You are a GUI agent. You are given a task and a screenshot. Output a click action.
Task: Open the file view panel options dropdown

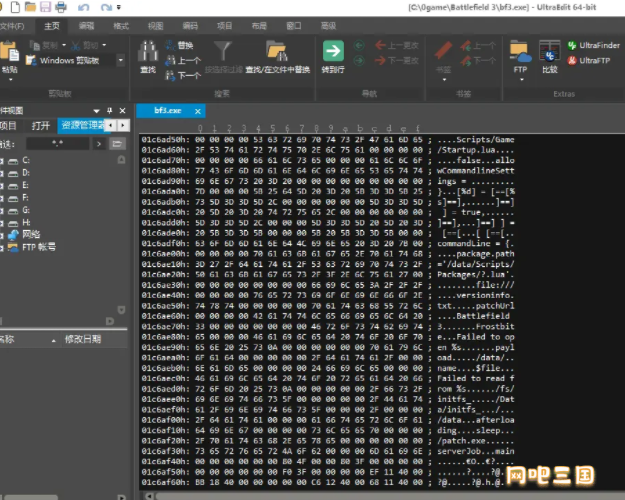(96, 111)
